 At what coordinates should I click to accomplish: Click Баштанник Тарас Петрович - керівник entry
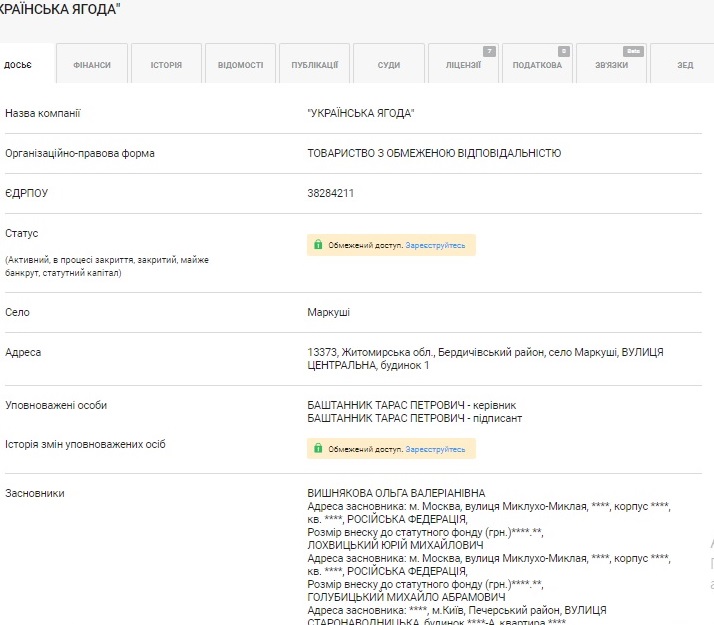click(414, 405)
